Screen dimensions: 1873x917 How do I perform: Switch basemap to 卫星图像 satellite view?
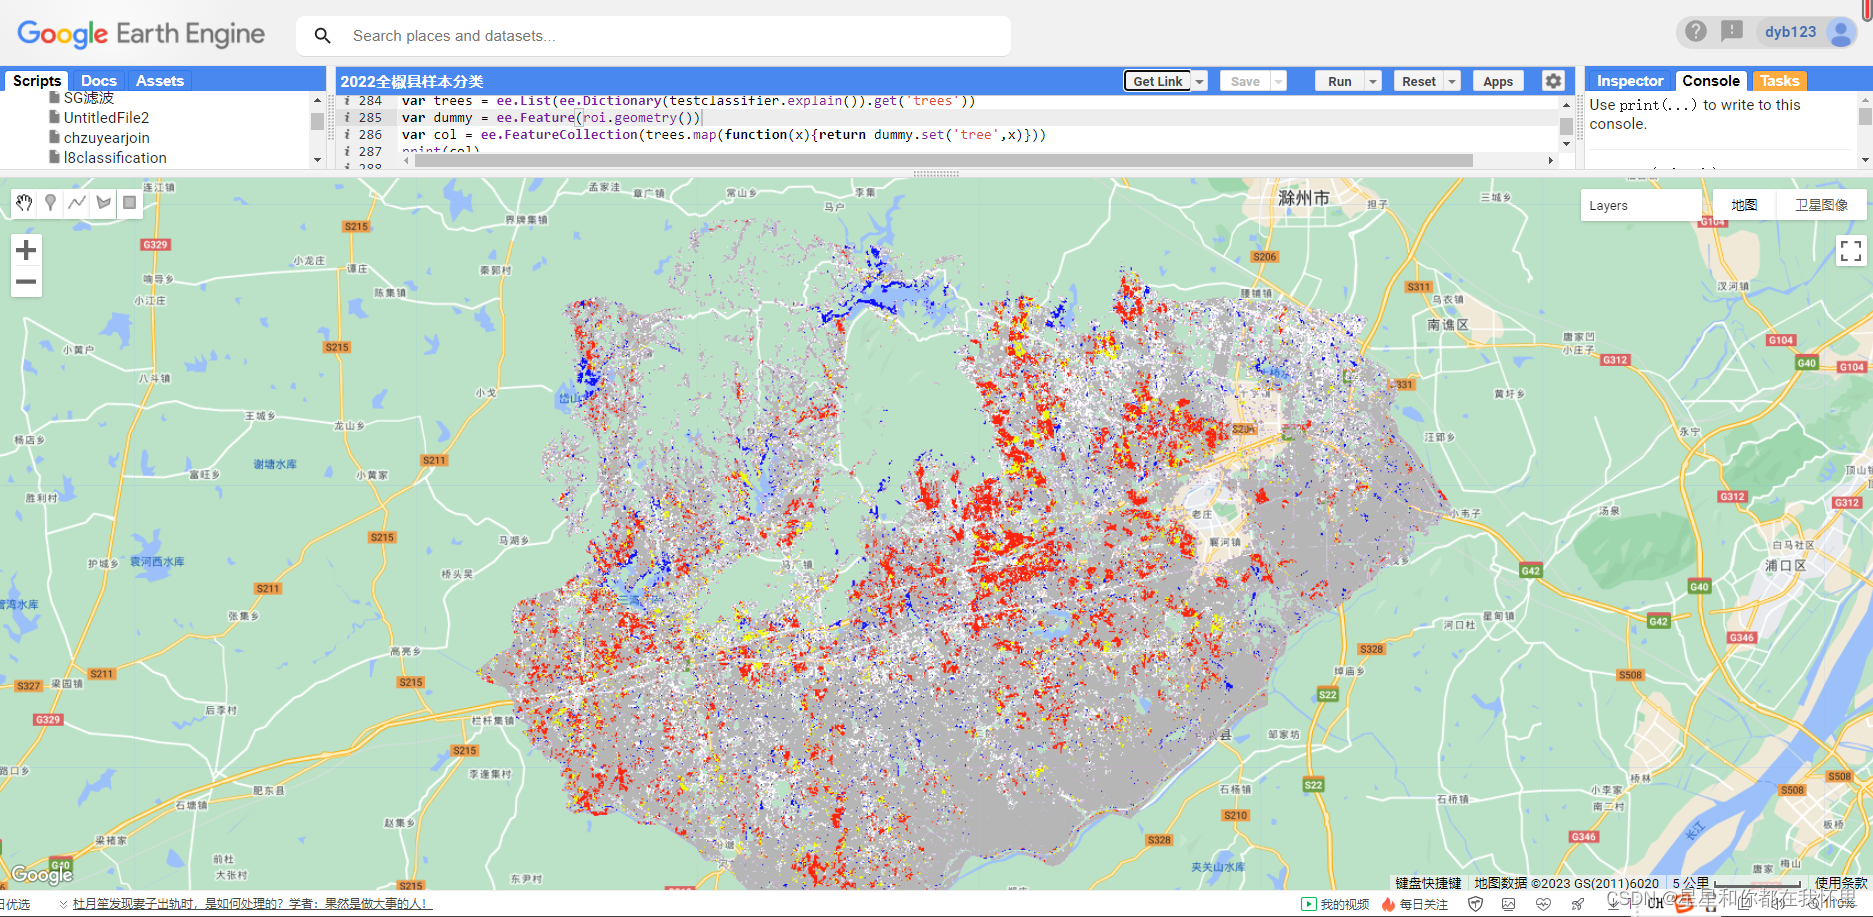pyautogui.click(x=1821, y=205)
